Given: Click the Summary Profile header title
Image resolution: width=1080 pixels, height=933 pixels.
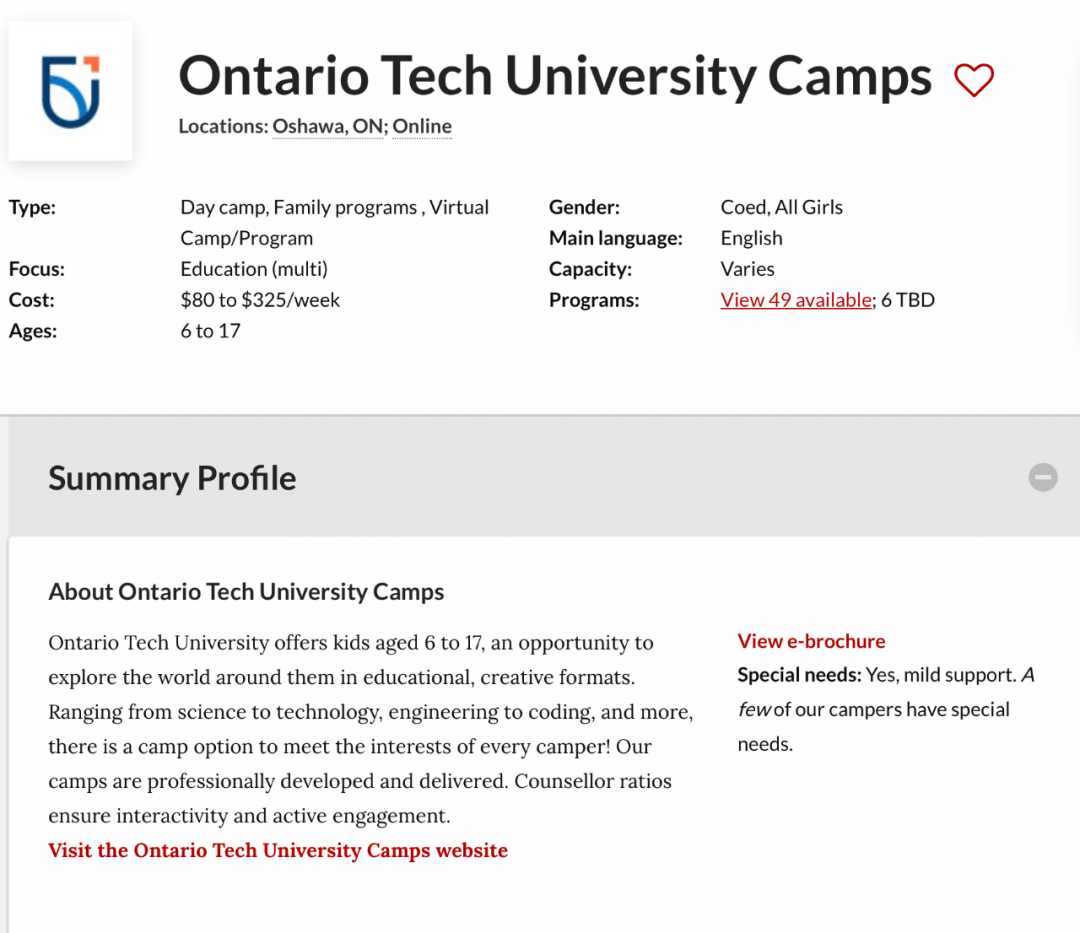Looking at the screenshot, I should click(x=172, y=478).
